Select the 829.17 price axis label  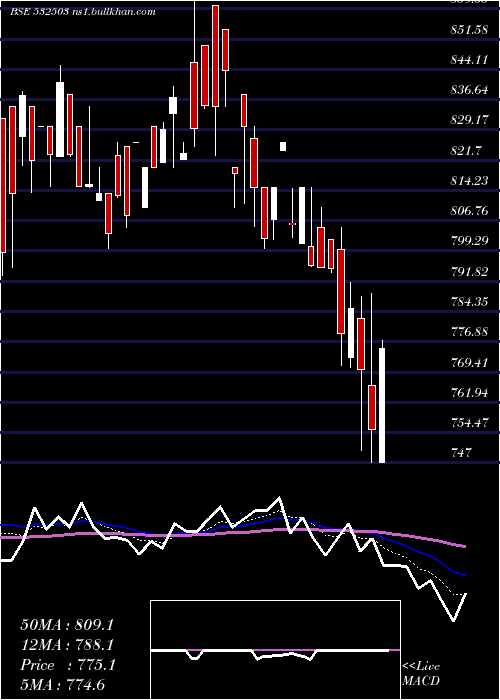click(469, 121)
